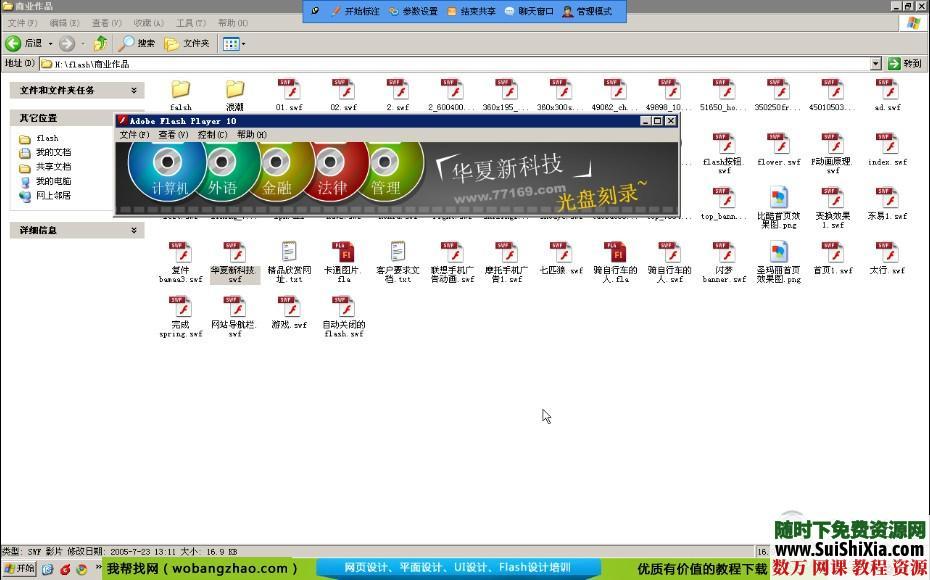930x580 pixels.
Task: Click the green Up-folder arrow icon
Action: tap(99, 43)
